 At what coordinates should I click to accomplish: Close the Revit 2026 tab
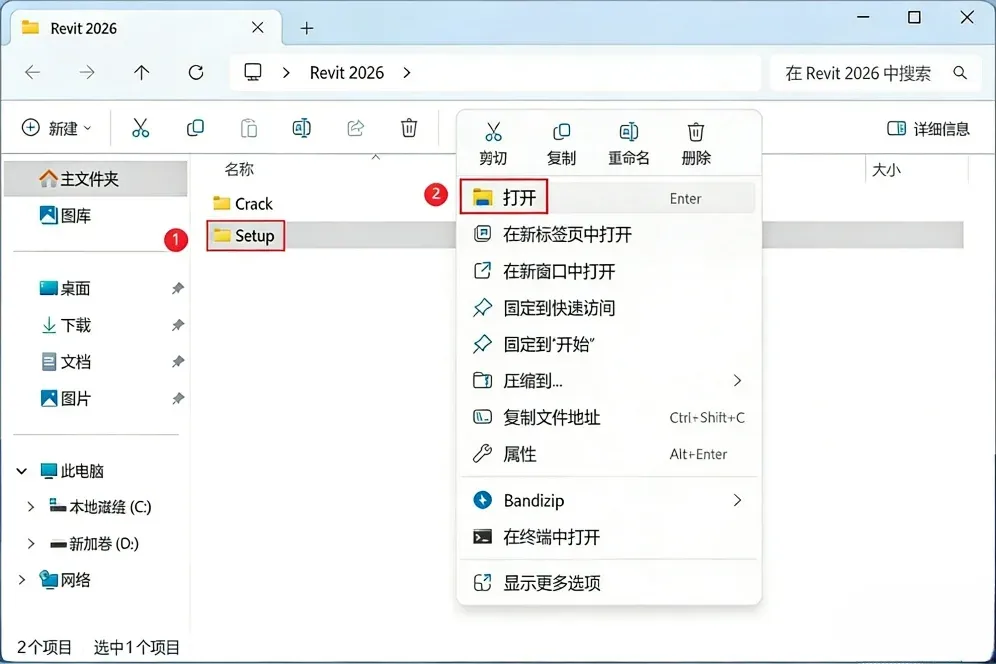coord(257,27)
